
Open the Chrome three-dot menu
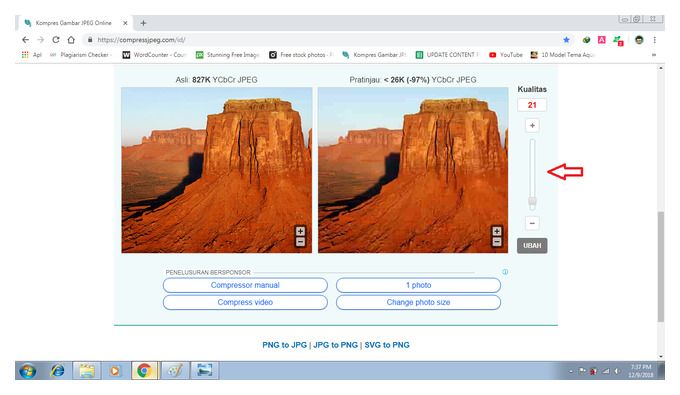[654, 40]
